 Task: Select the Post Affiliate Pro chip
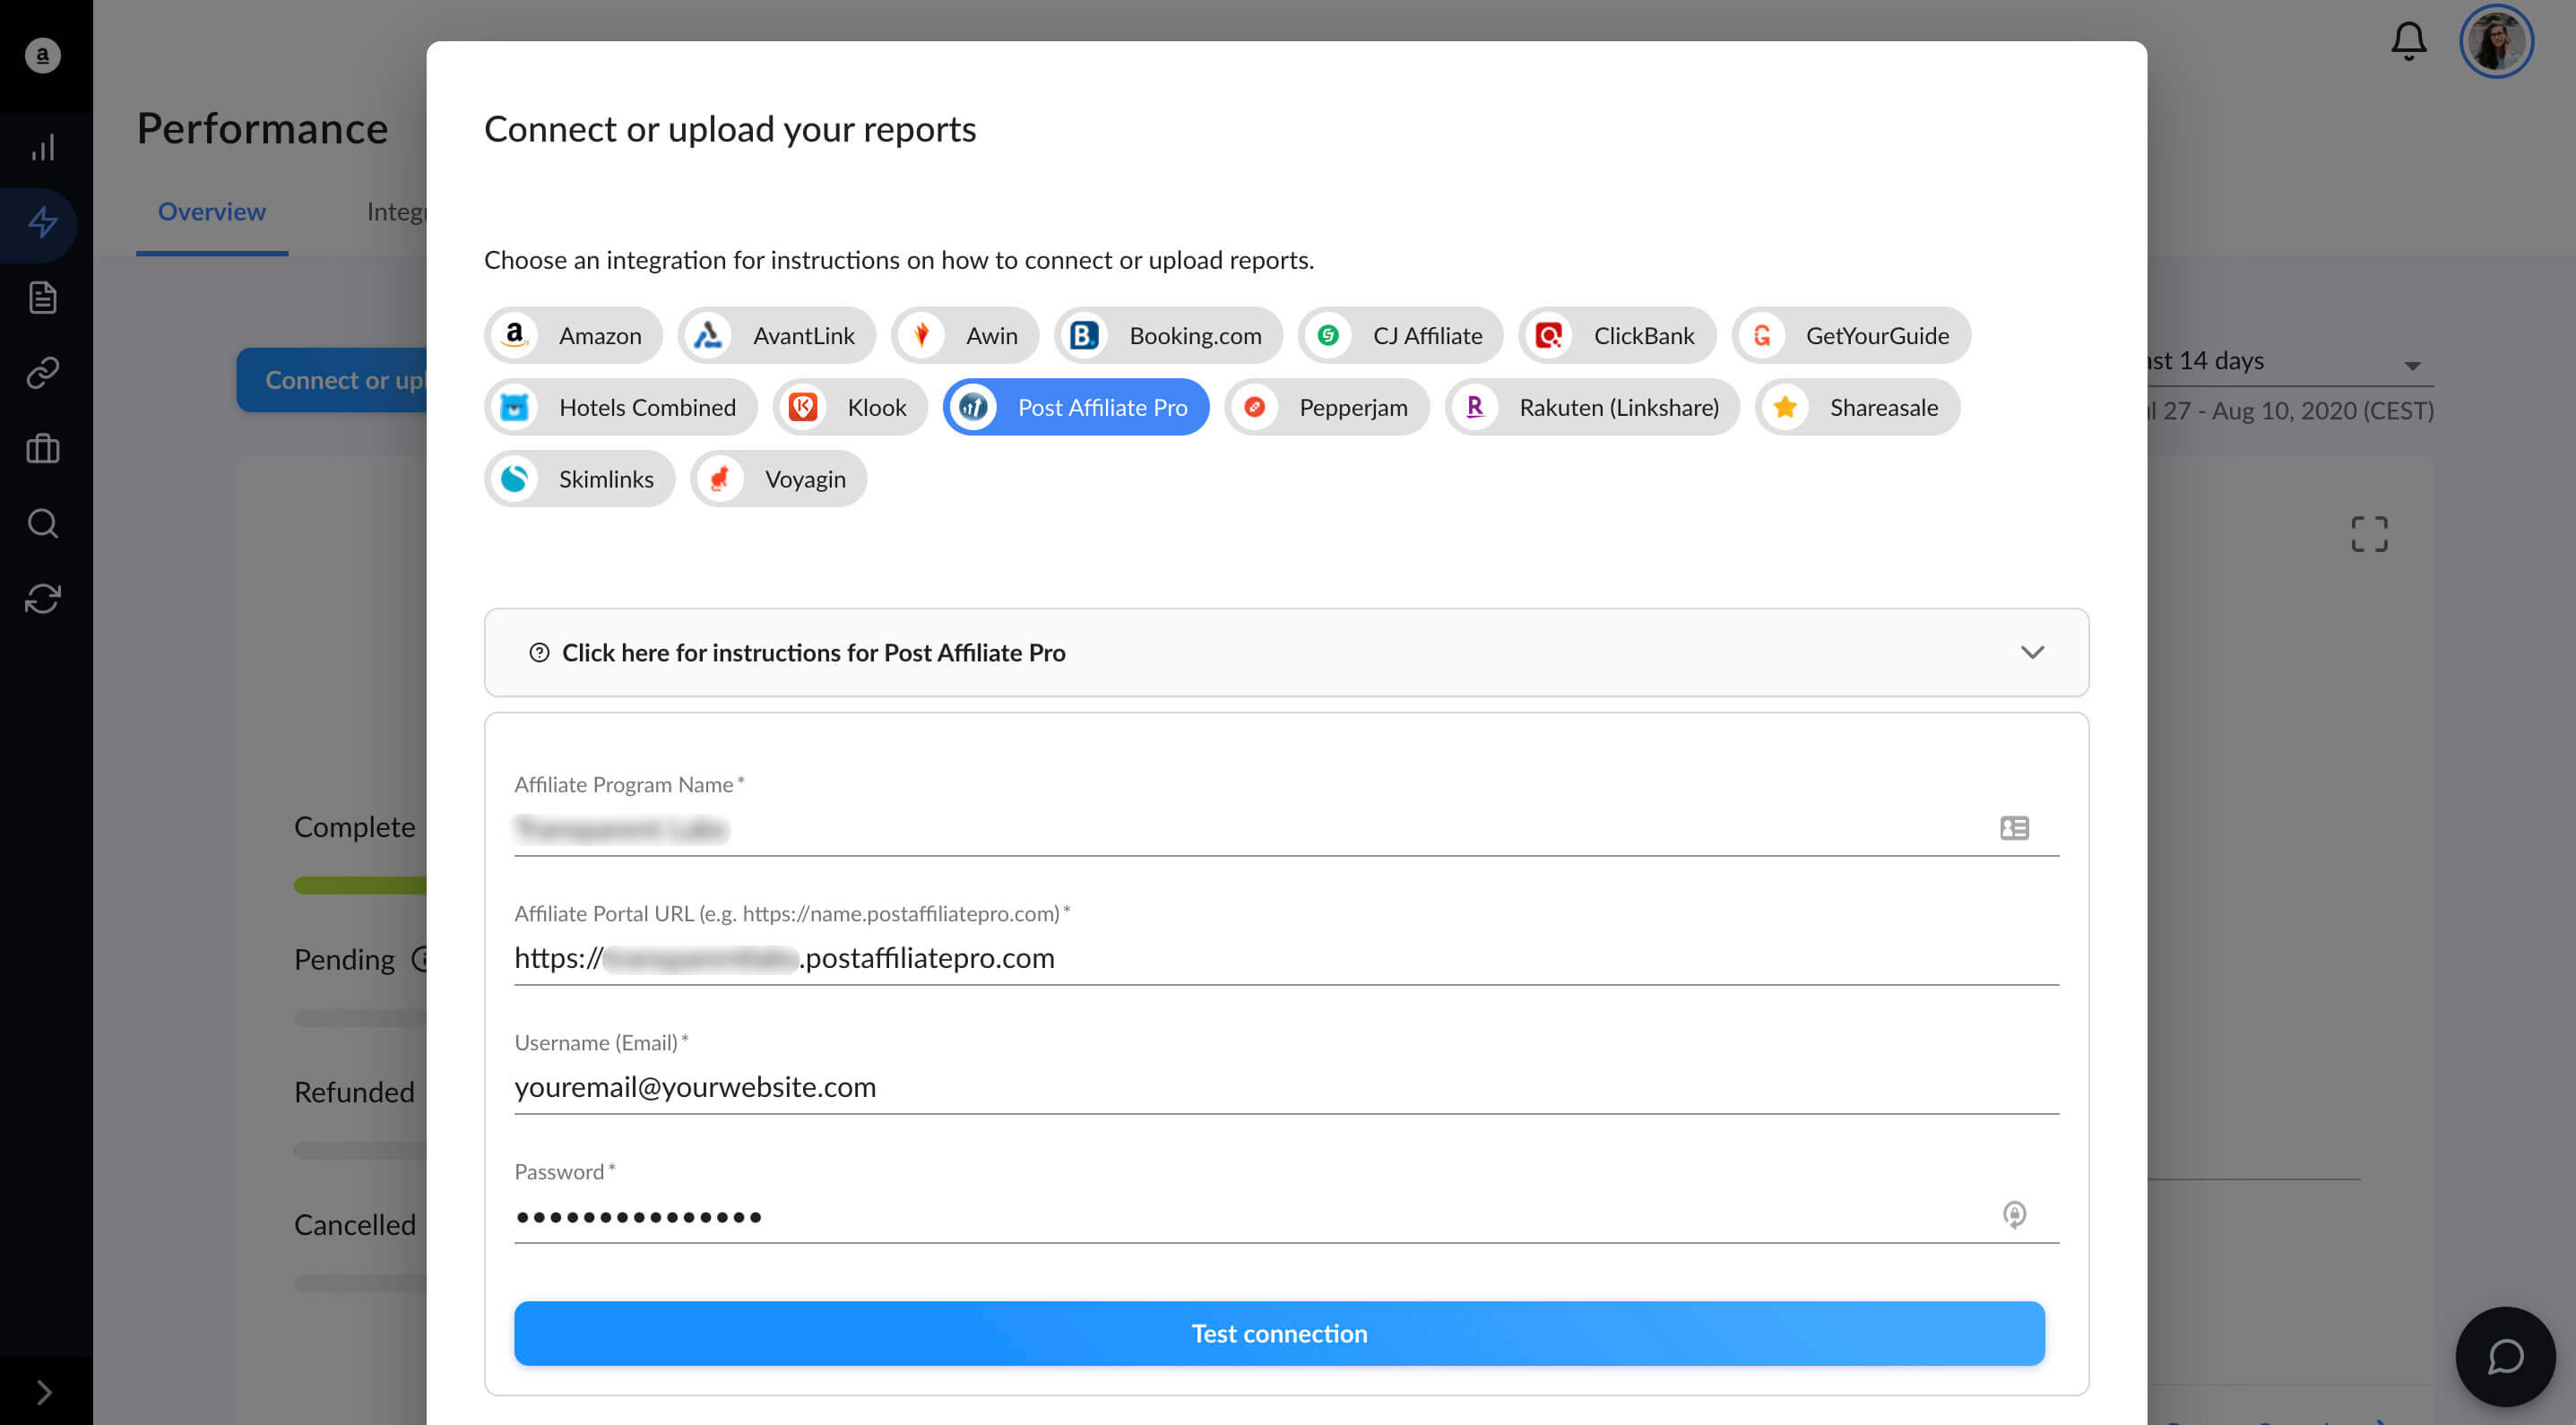[x=1076, y=407]
